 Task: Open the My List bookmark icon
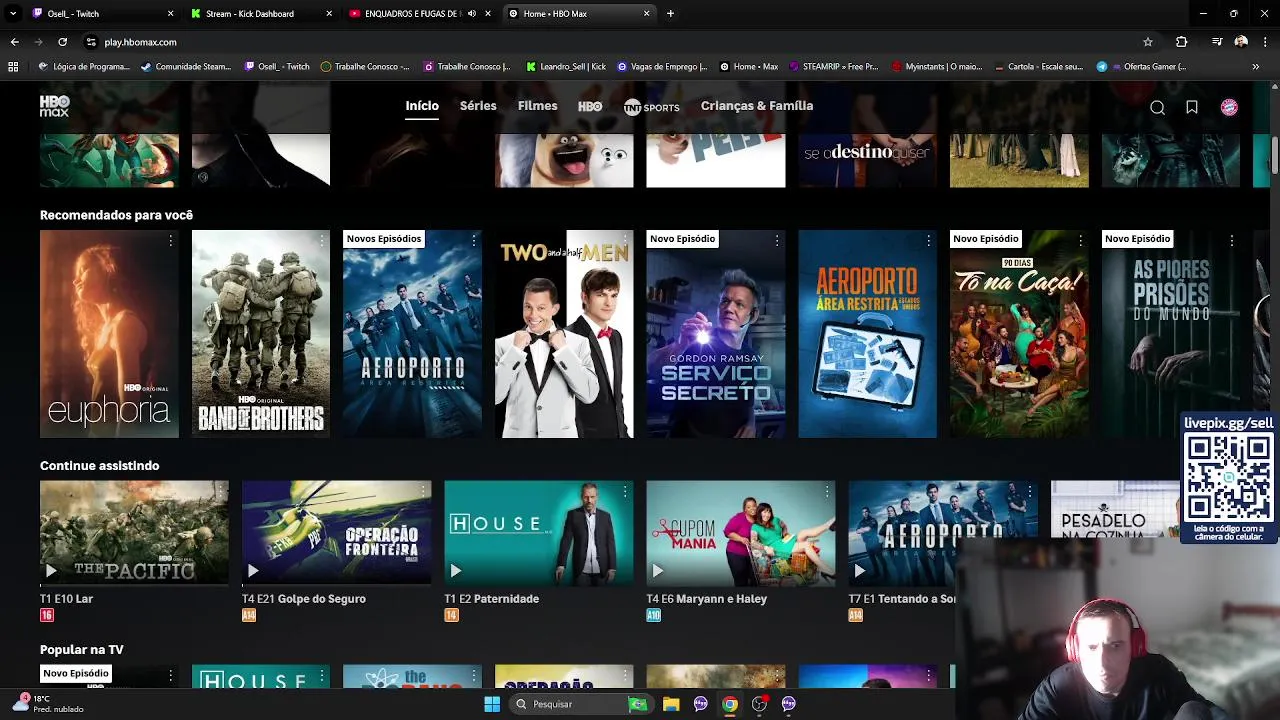pyautogui.click(x=1192, y=108)
